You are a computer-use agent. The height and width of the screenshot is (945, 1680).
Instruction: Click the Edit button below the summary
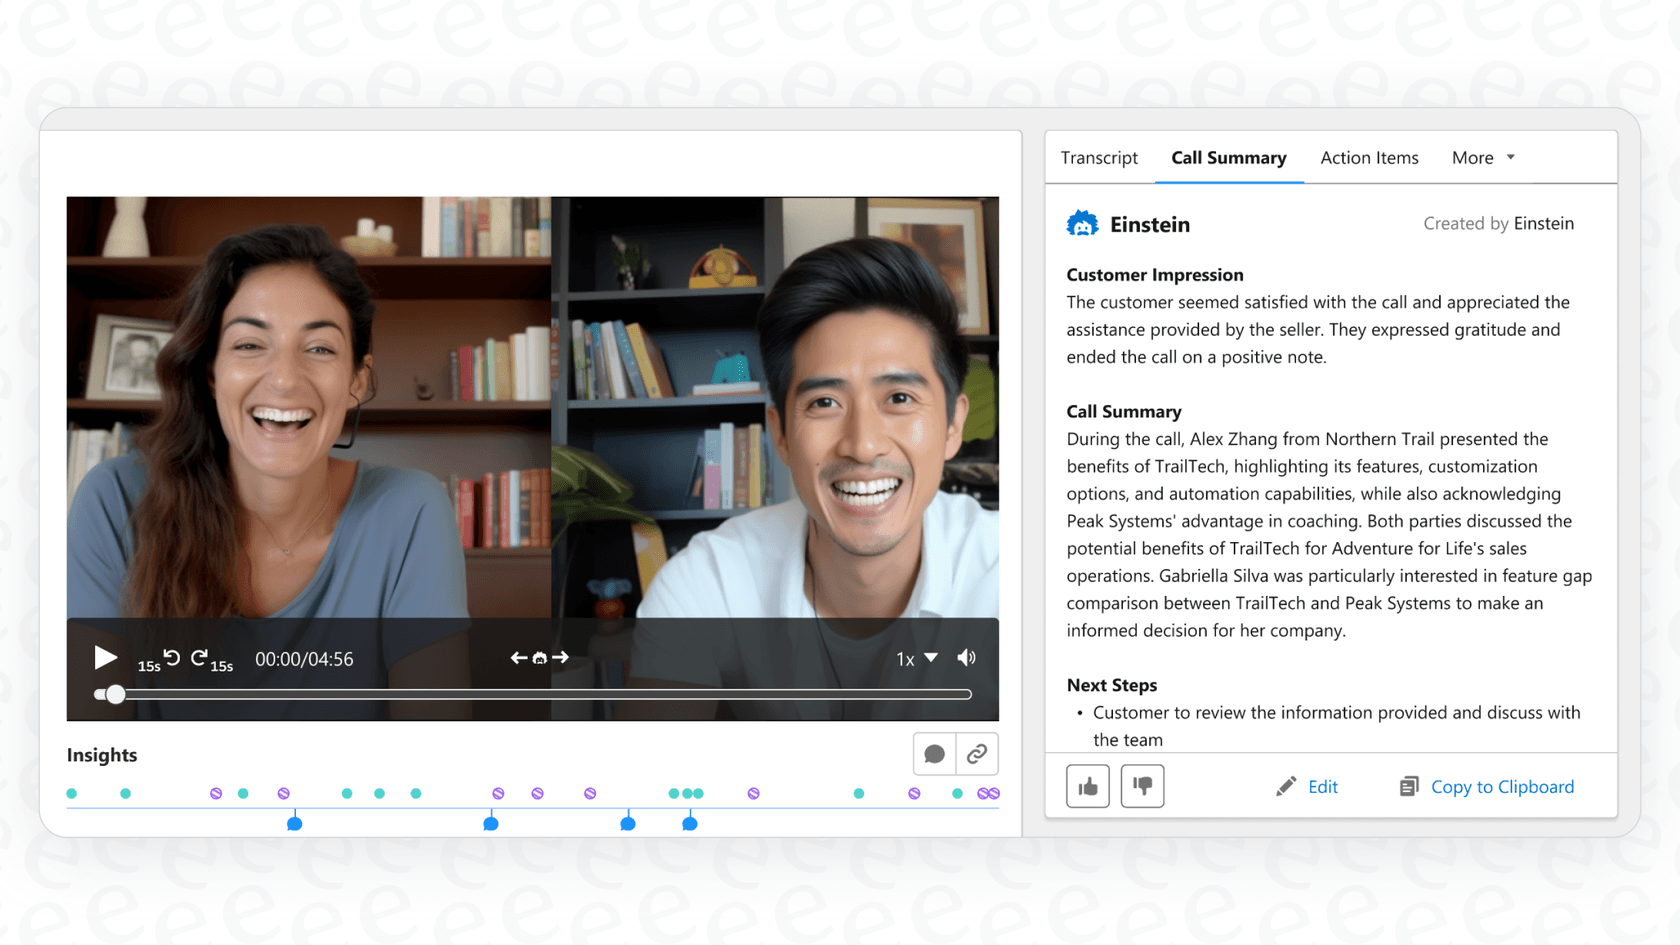[1322, 786]
